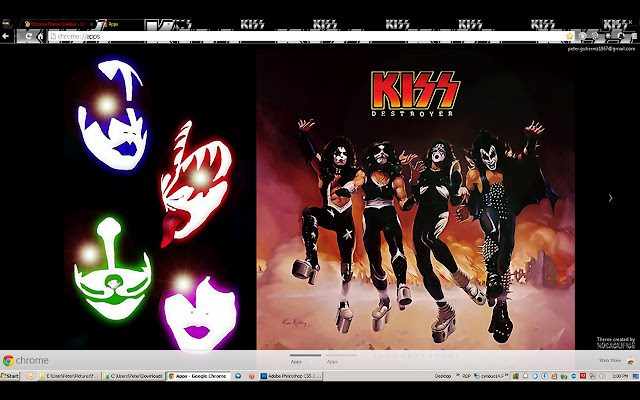The height and width of the screenshot is (400, 640).
Task: Open the Downloads folder taskbar button
Action: [133, 376]
